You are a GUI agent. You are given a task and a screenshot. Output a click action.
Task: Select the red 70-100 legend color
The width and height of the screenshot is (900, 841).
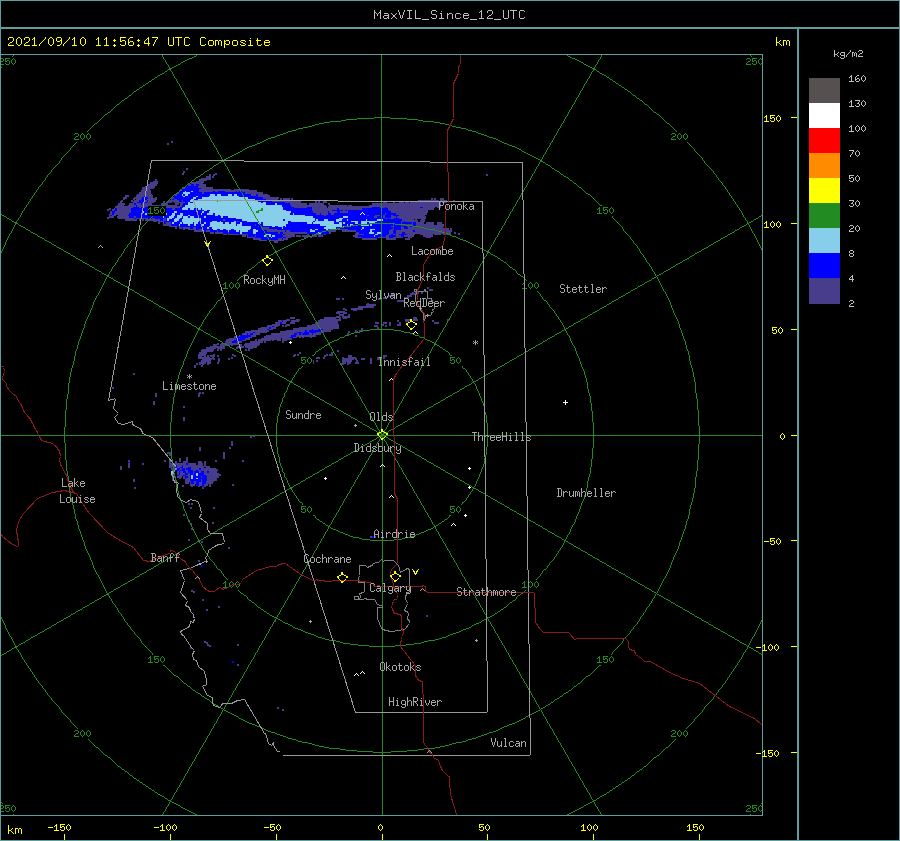click(x=824, y=141)
